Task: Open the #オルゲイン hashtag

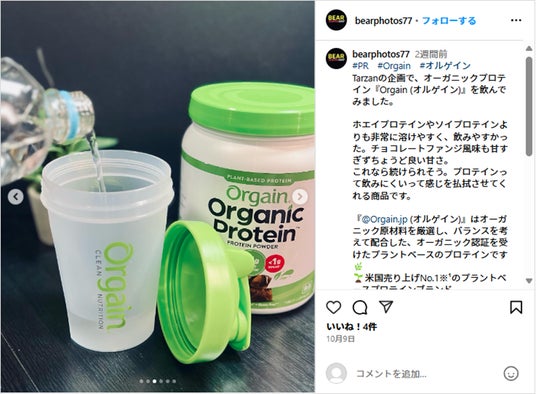Action: [445, 66]
